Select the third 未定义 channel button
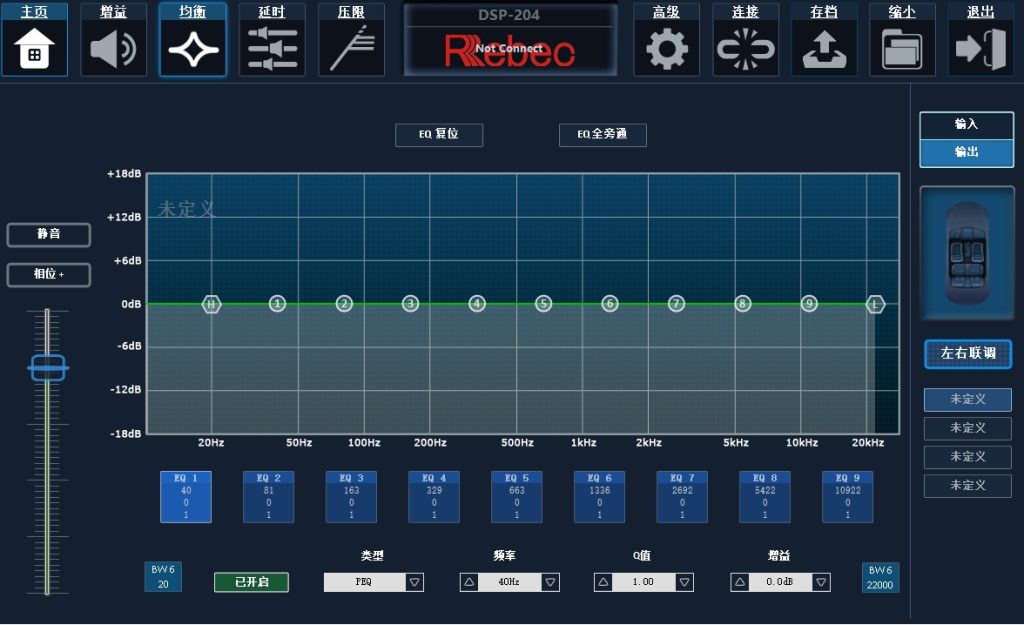 pos(968,457)
